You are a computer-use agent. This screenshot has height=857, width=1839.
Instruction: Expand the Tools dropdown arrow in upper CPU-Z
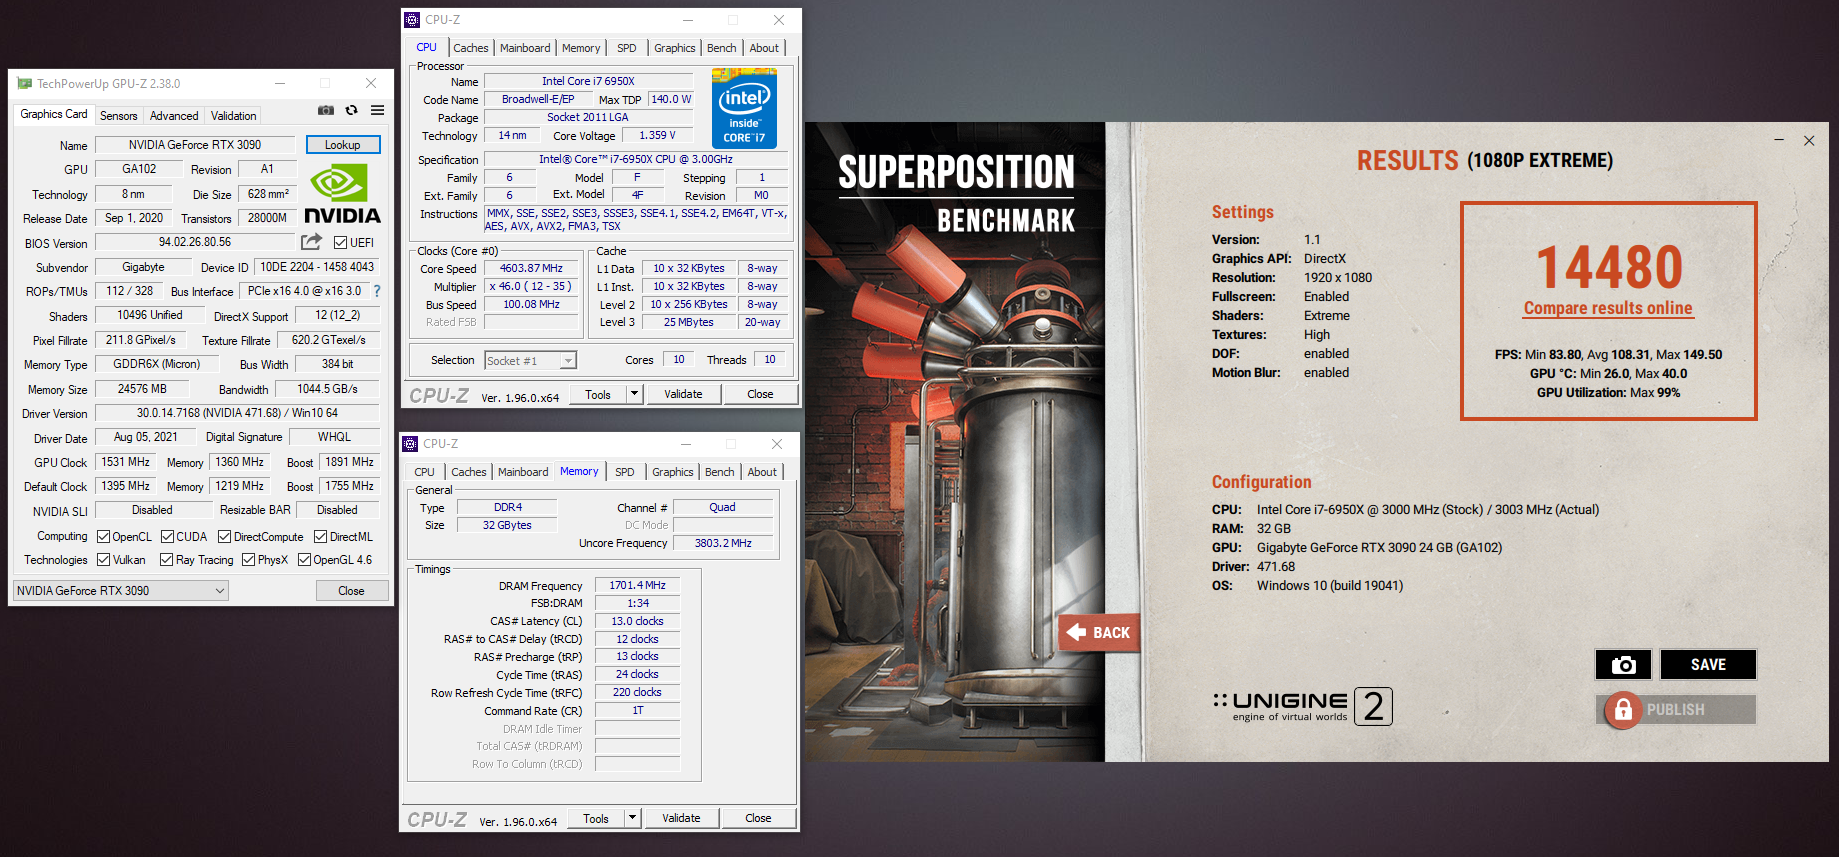[634, 394]
